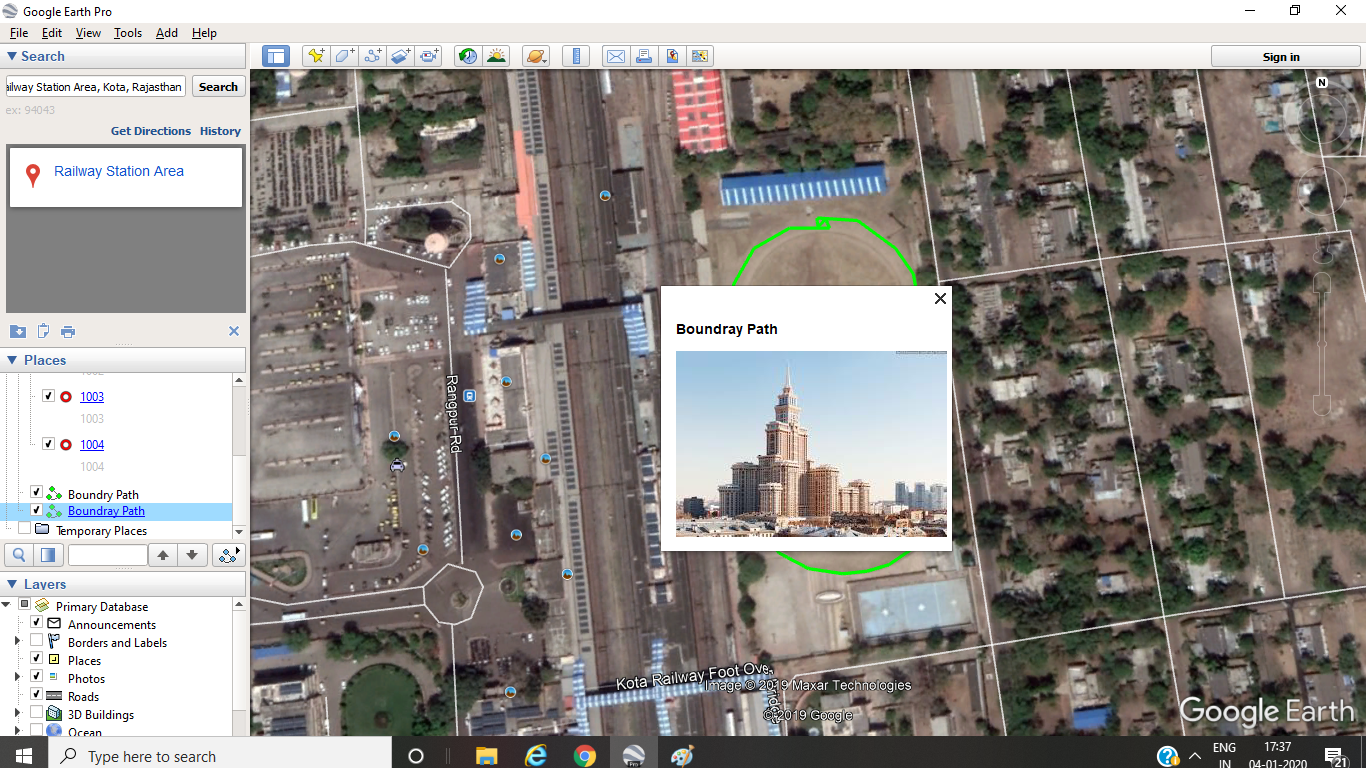Click the Add Placemark pushpin icon
The height and width of the screenshot is (768, 1366).
(x=316, y=56)
